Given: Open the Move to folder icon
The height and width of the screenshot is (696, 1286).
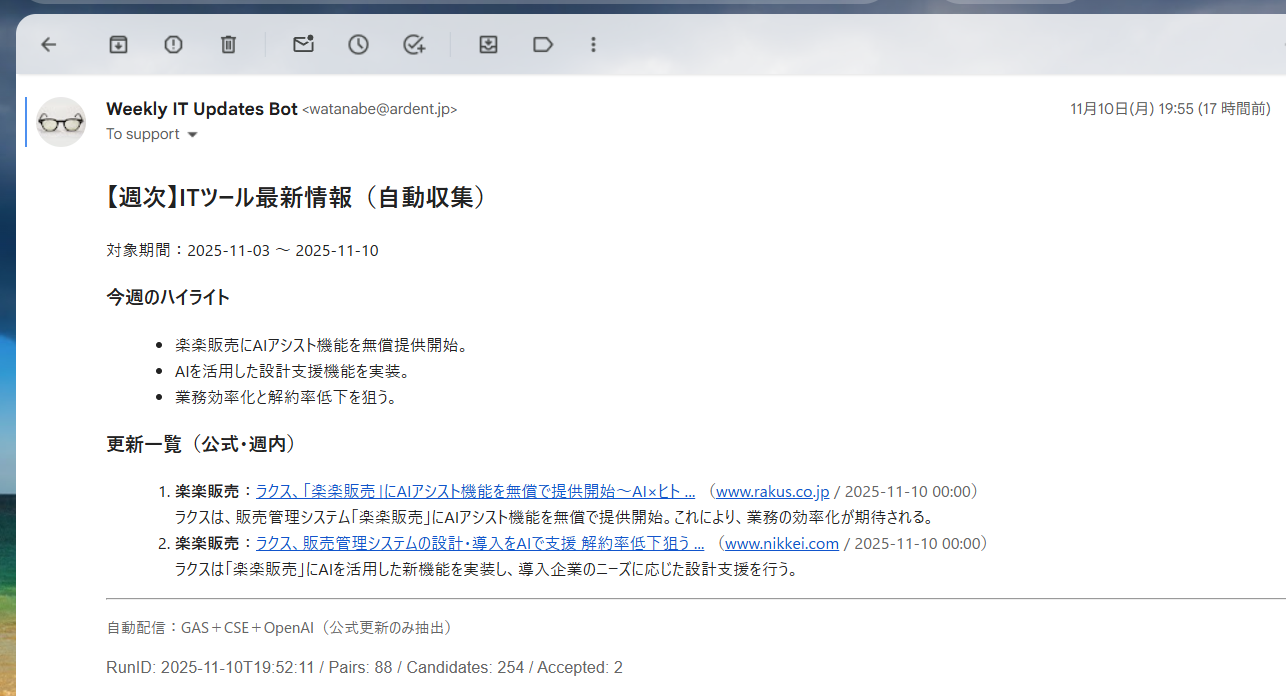Looking at the screenshot, I should pyautogui.click(x=488, y=44).
